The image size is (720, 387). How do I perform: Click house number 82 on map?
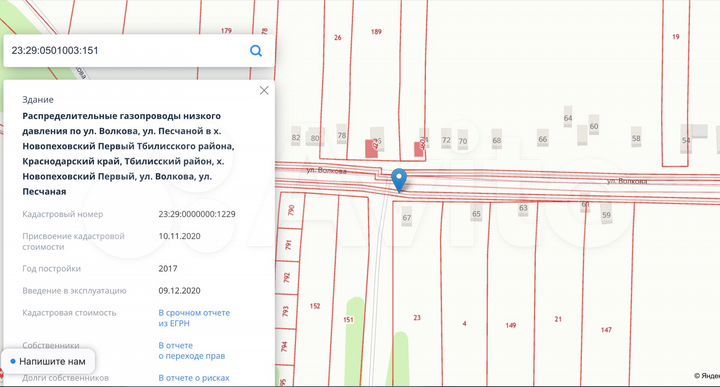[x=296, y=137]
